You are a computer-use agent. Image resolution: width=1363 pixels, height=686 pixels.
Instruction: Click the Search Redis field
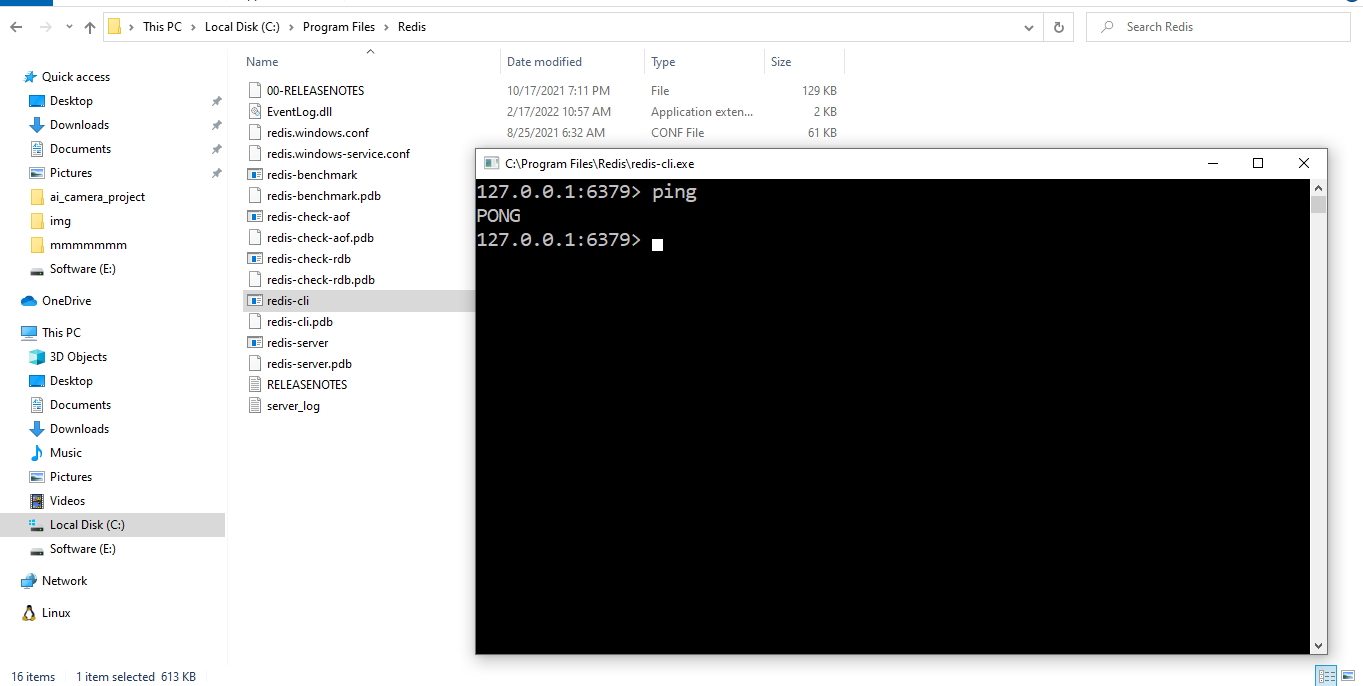[x=1218, y=27]
